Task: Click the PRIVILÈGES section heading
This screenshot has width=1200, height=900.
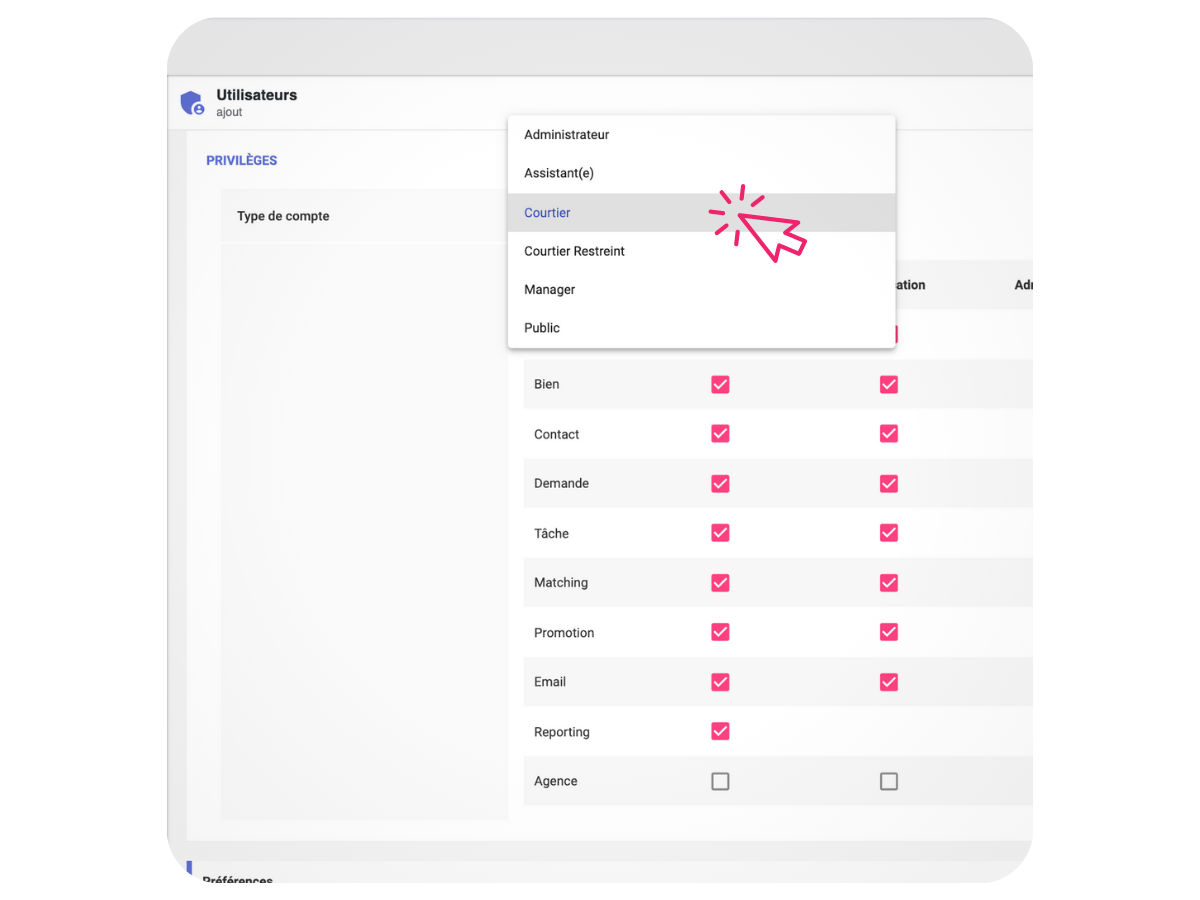Action: 242,160
